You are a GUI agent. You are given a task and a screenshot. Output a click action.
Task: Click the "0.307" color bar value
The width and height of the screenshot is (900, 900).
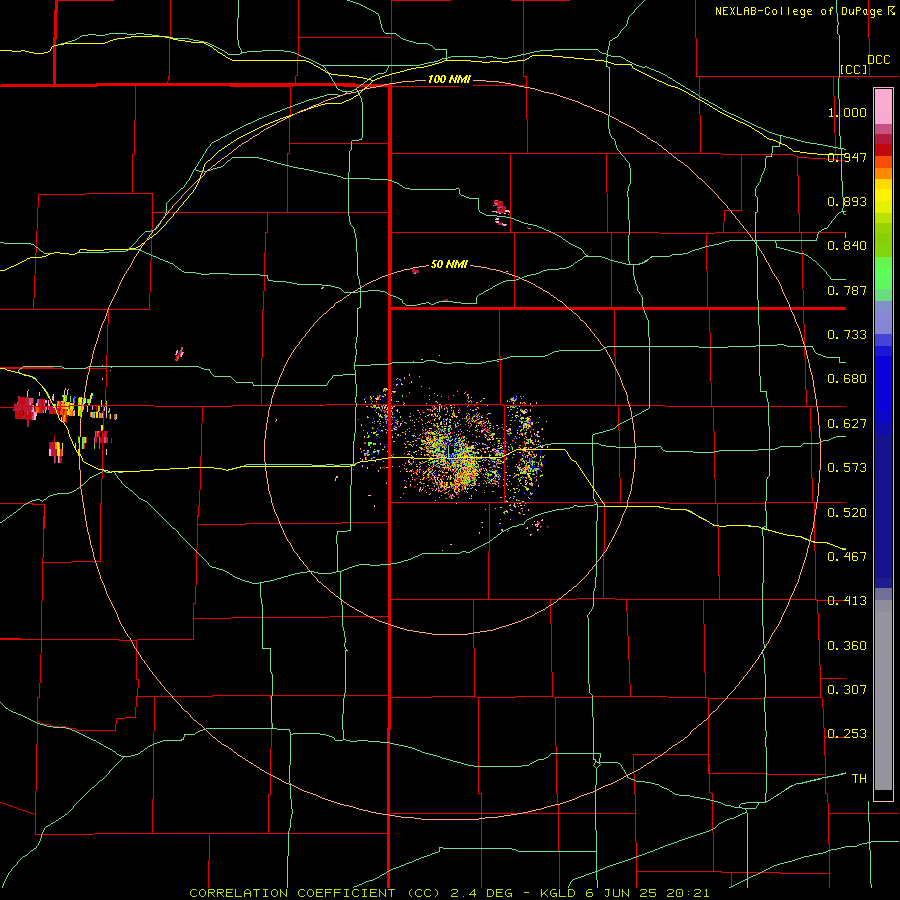tap(847, 689)
